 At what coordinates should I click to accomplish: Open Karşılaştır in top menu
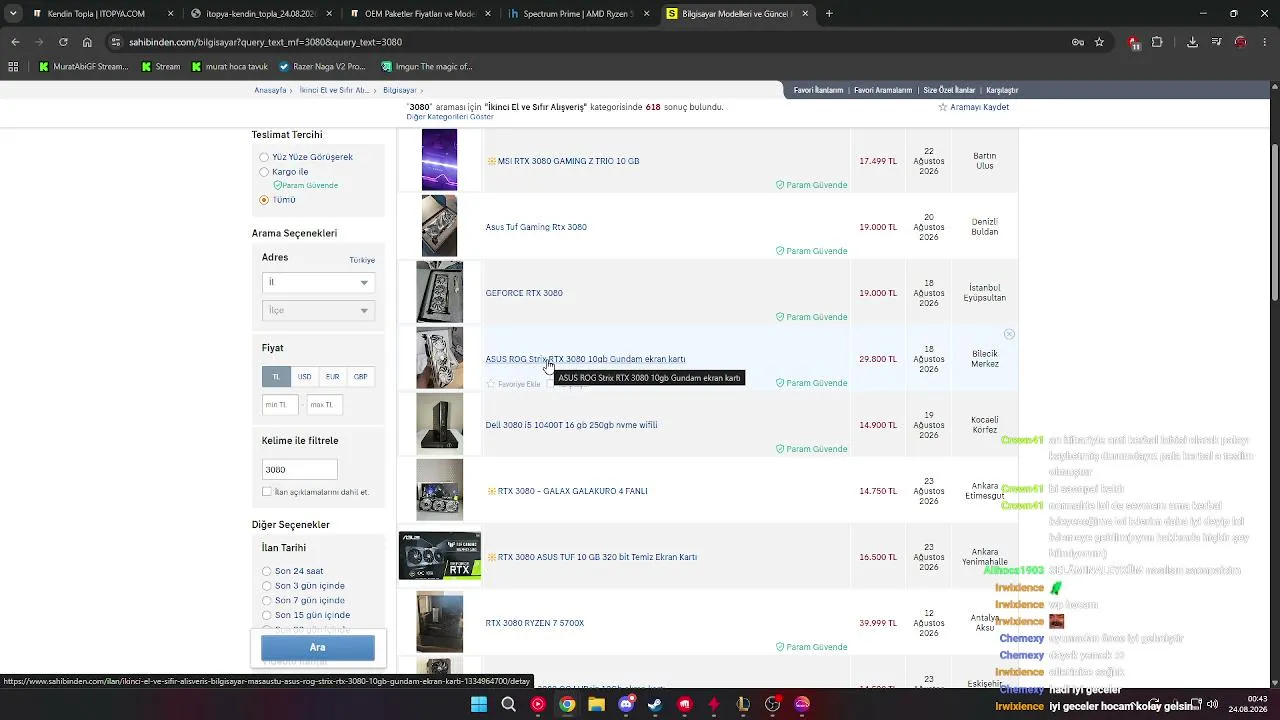(x=1002, y=90)
